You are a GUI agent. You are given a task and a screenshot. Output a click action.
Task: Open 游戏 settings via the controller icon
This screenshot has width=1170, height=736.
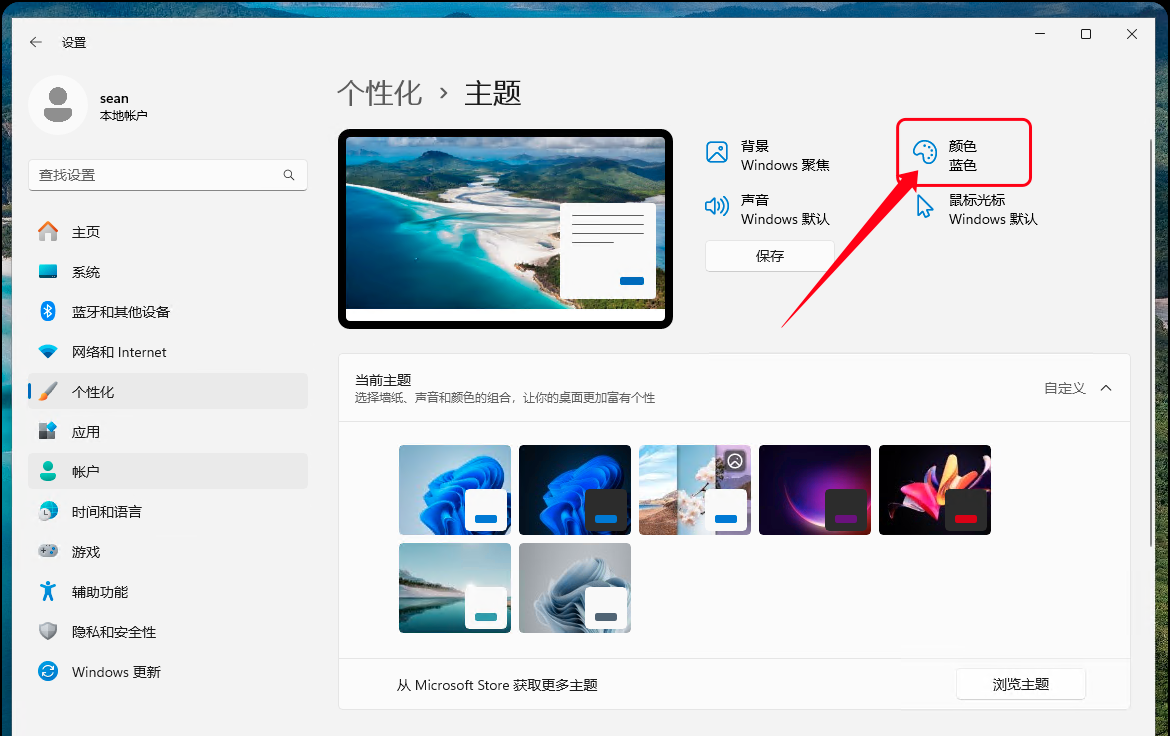coord(48,551)
